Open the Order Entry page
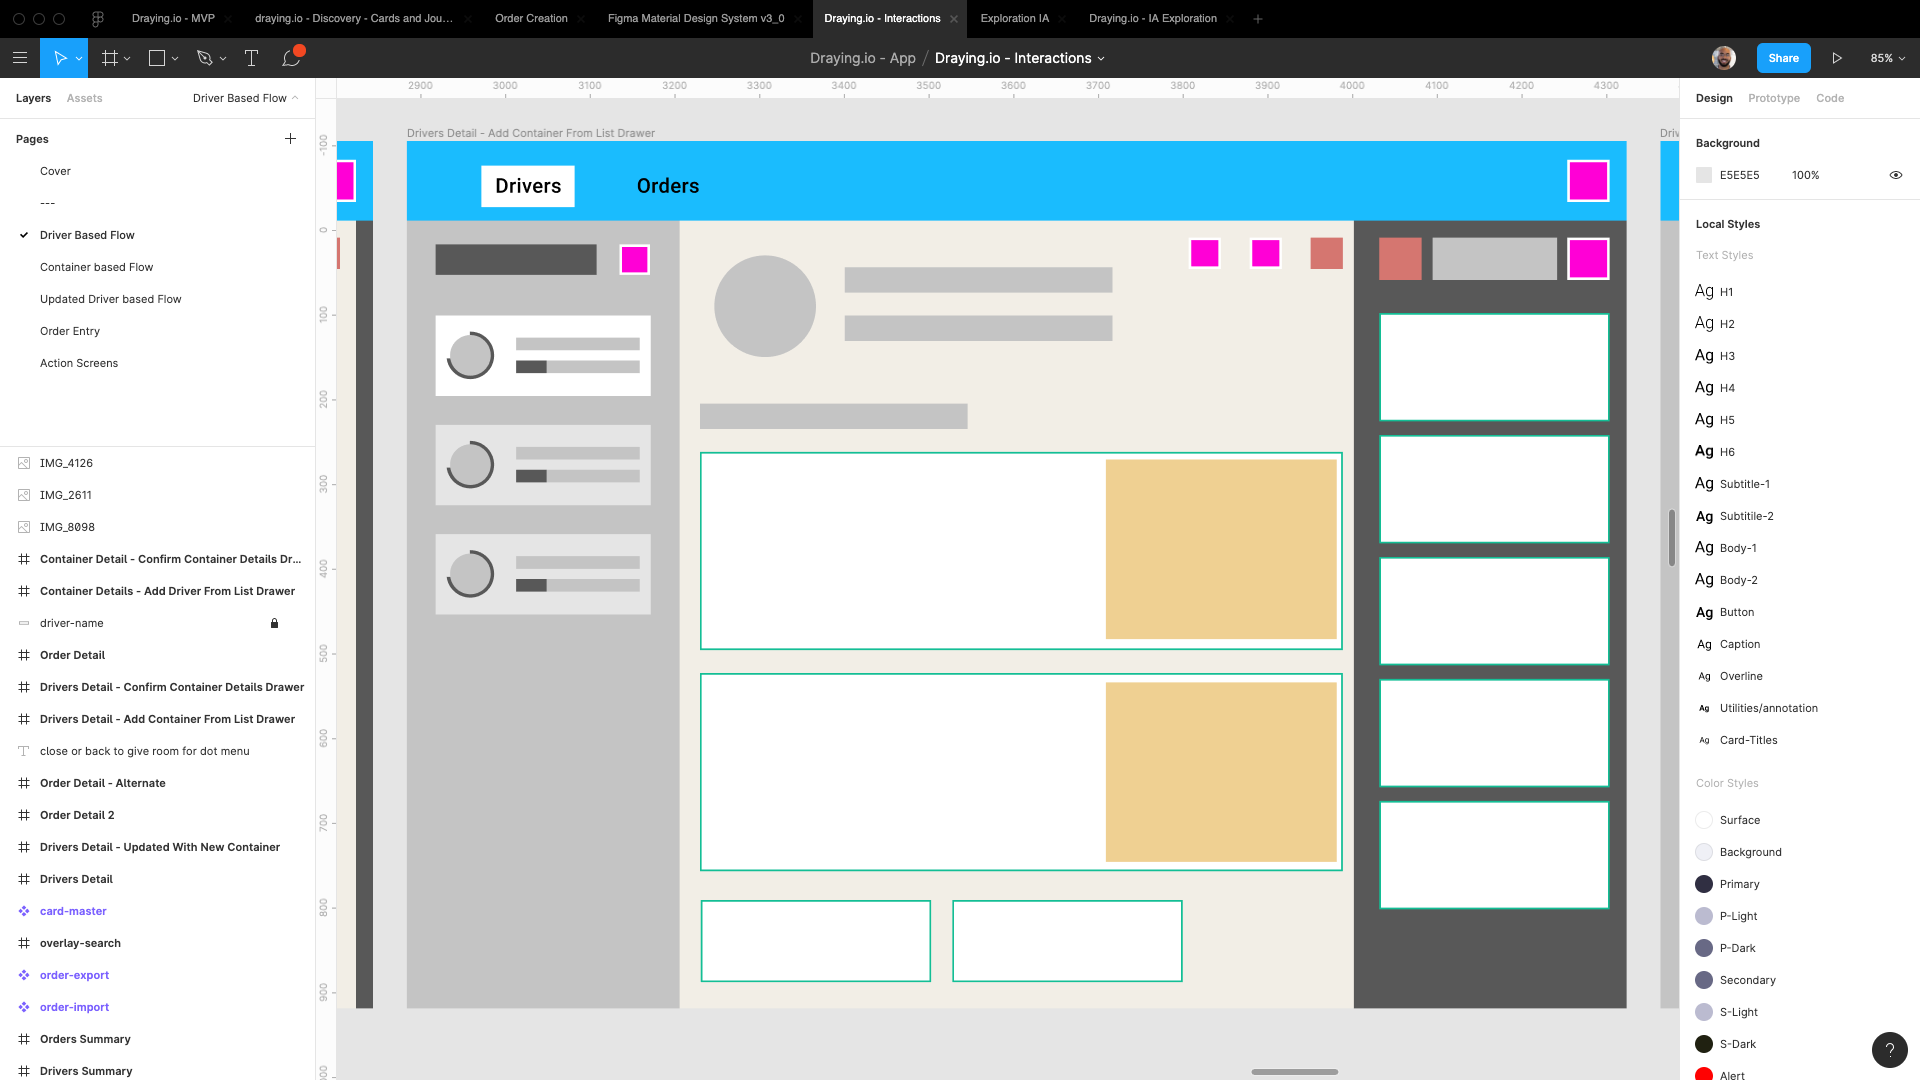 [x=70, y=331]
